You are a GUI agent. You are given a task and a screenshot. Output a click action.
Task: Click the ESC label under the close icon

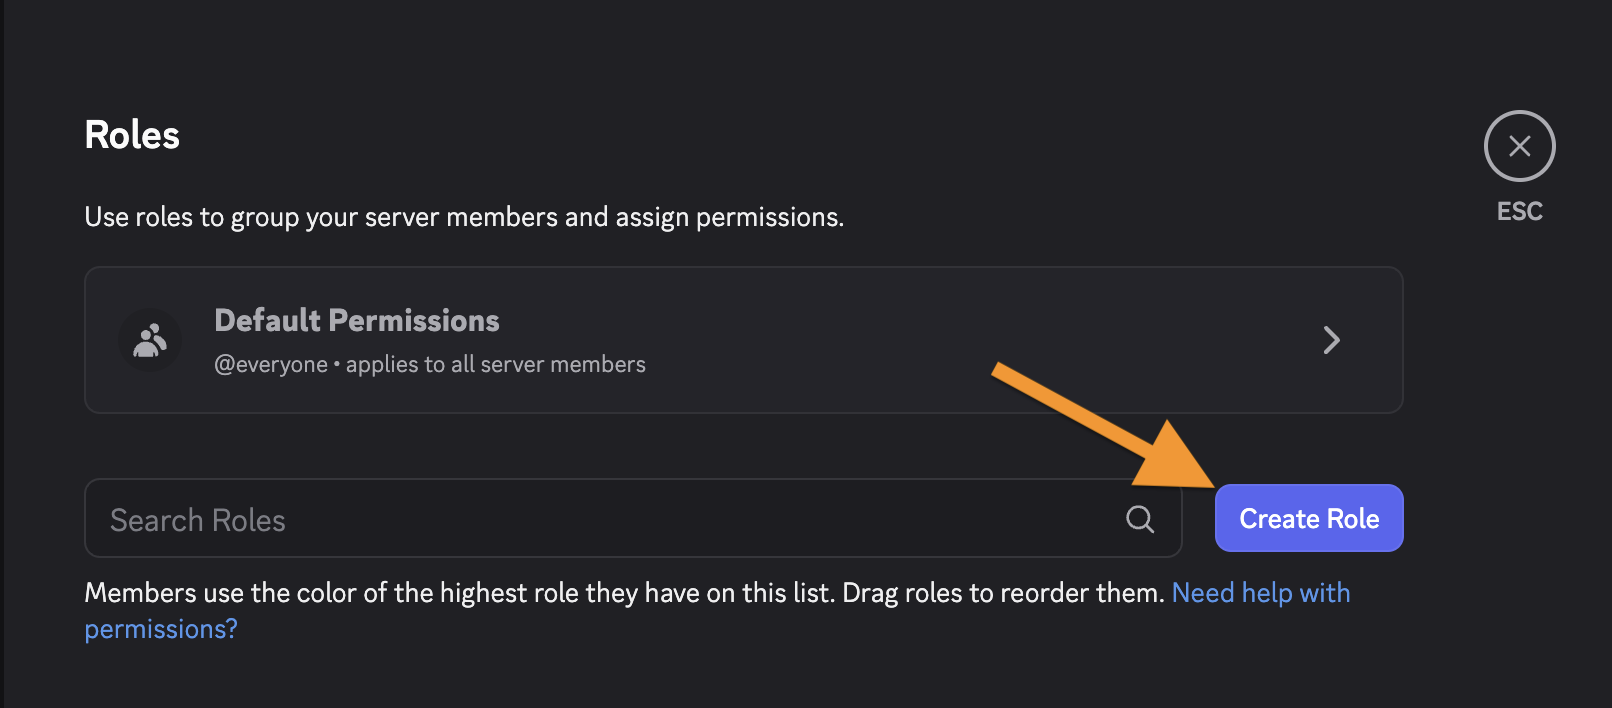point(1519,211)
